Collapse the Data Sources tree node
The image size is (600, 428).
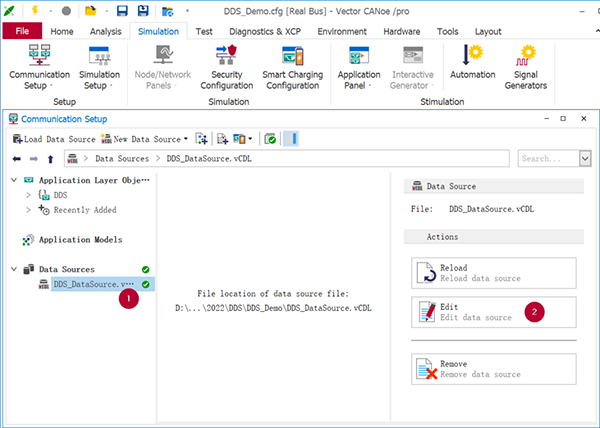pyautogui.click(x=14, y=269)
